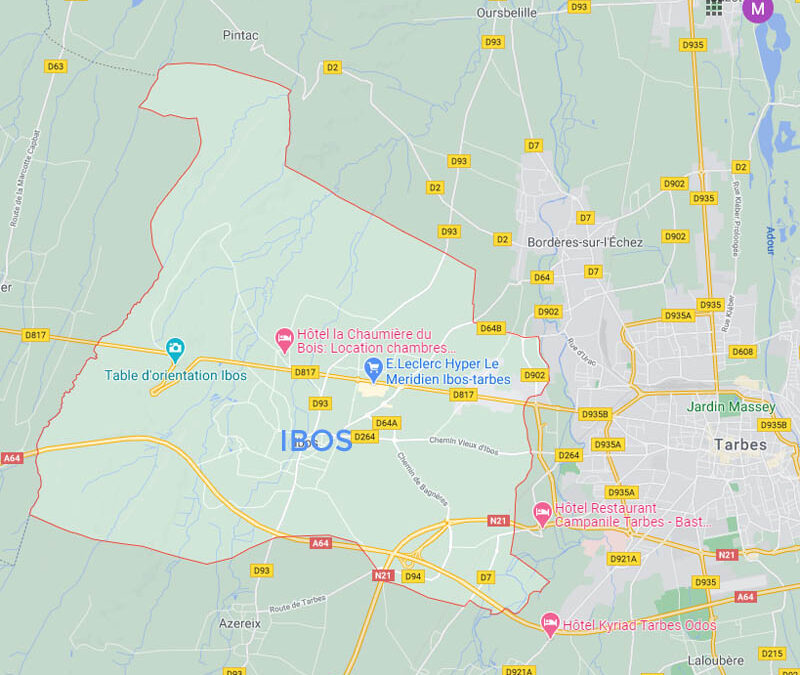Screen dimensions: 800x675
Task: Click the Oursbelille town label
Action: click(x=506, y=13)
